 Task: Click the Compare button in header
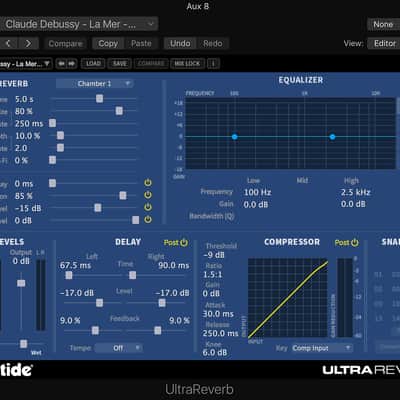(65, 43)
